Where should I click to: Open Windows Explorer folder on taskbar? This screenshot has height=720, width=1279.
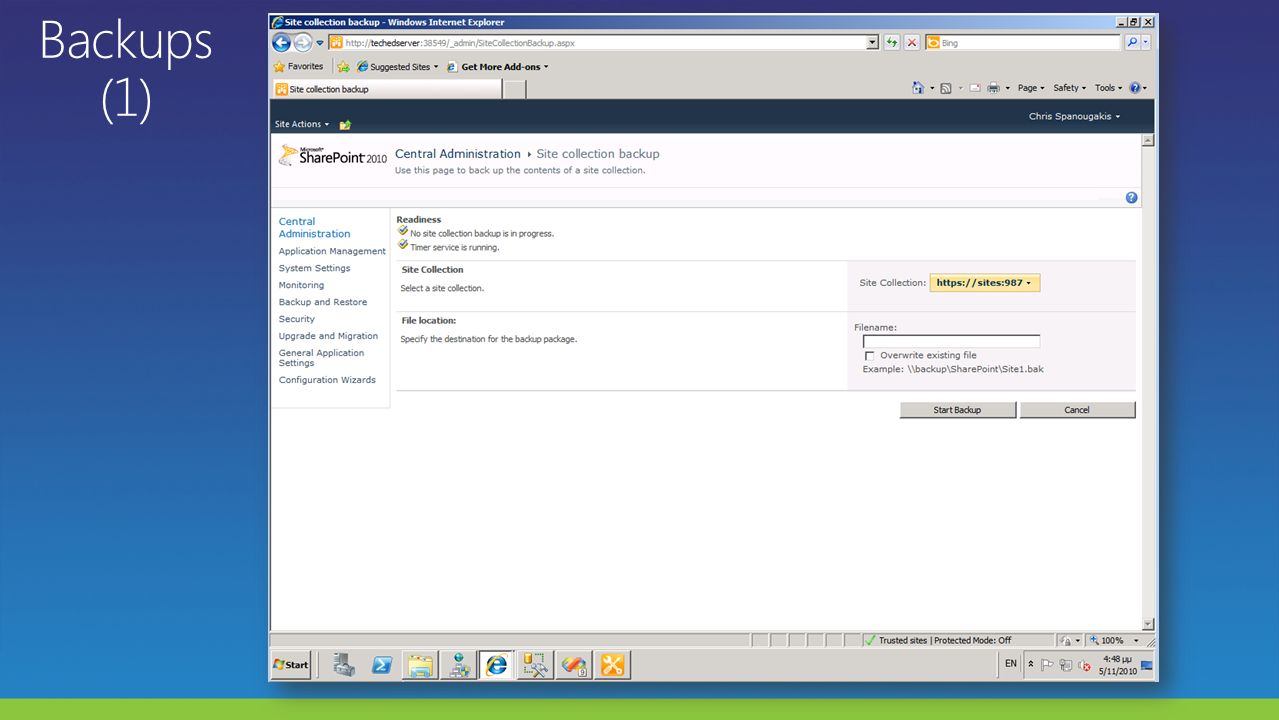coord(420,665)
